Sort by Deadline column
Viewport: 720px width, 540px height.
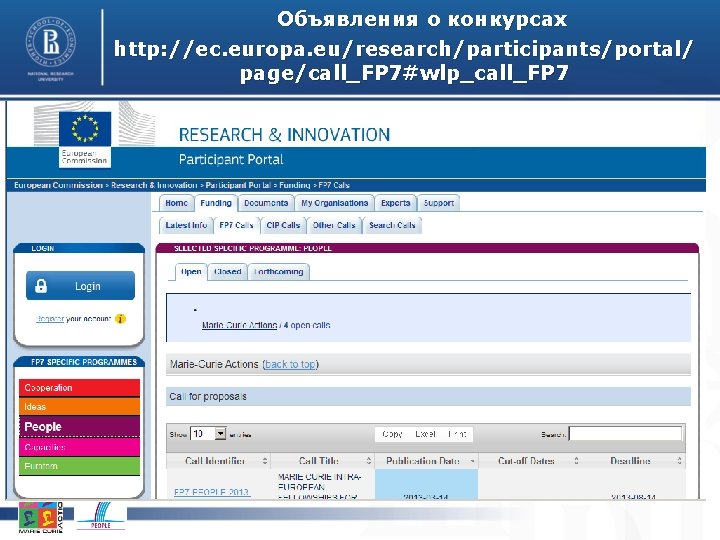tap(634, 461)
